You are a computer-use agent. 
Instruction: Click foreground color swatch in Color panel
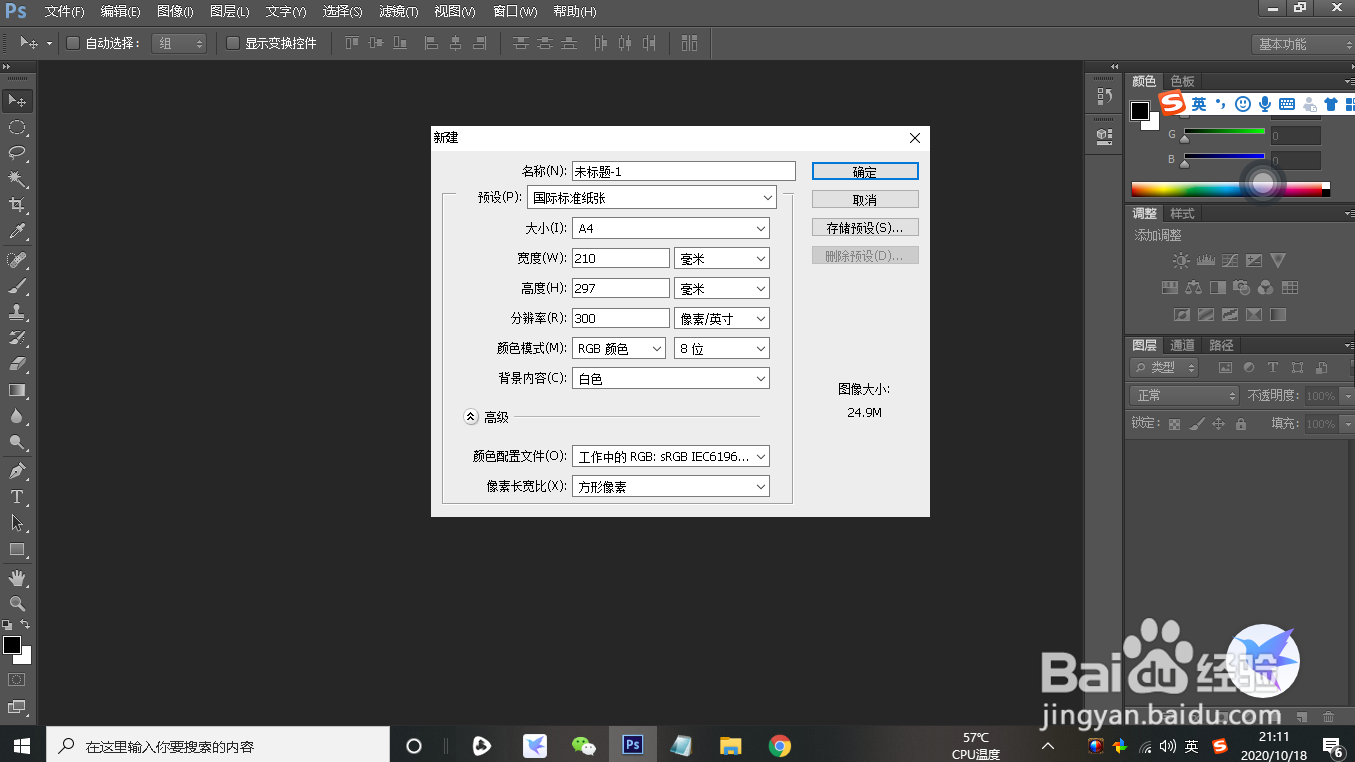(1140, 110)
